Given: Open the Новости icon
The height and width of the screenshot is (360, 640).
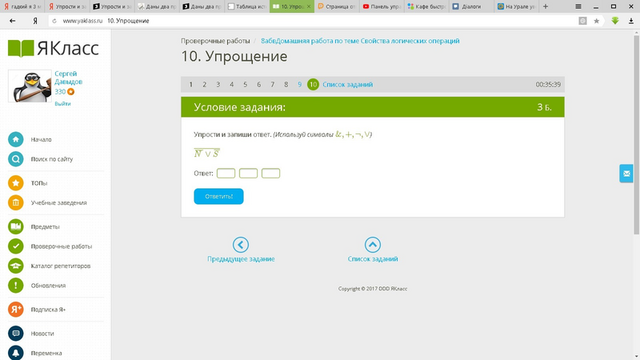Looking at the screenshot, I should pyautogui.click(x=16, y=333).
